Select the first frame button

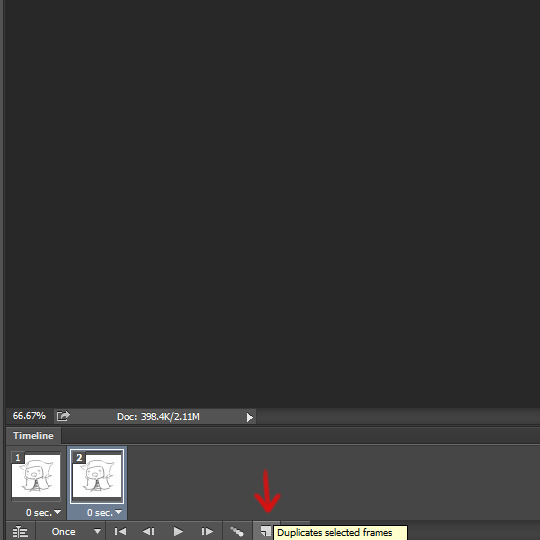click(x=120, y=531)
